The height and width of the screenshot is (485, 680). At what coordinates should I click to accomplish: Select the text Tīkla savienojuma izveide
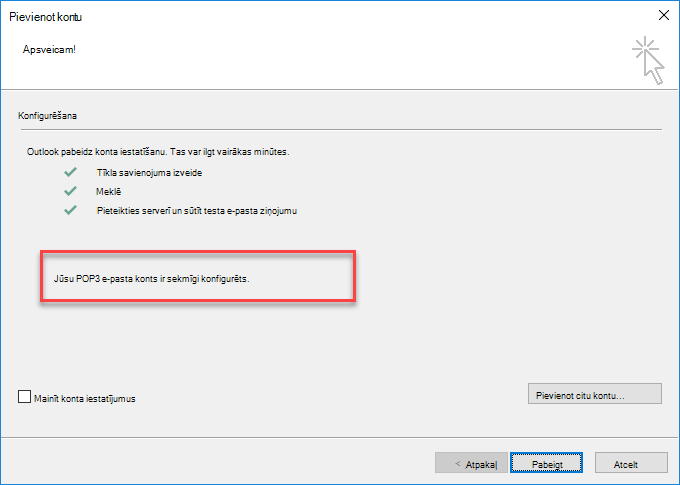[x=149, y=173]
